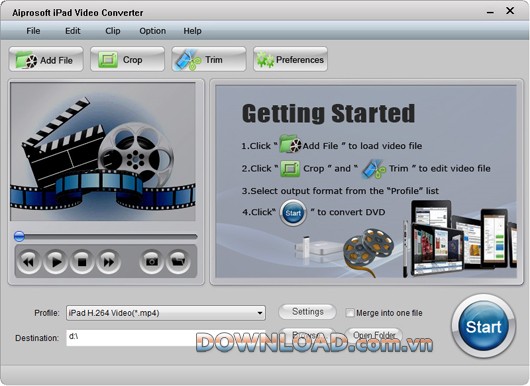Click the video preview area

pyautogui.click(x=103, y=151)
